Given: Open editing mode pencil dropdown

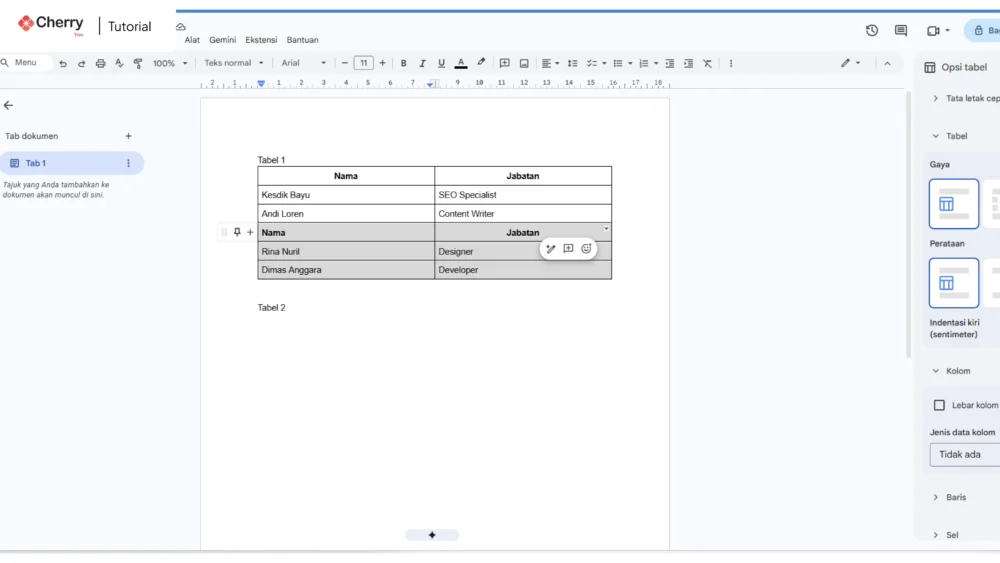Looking at the screenshot, I should pos(850,63).
